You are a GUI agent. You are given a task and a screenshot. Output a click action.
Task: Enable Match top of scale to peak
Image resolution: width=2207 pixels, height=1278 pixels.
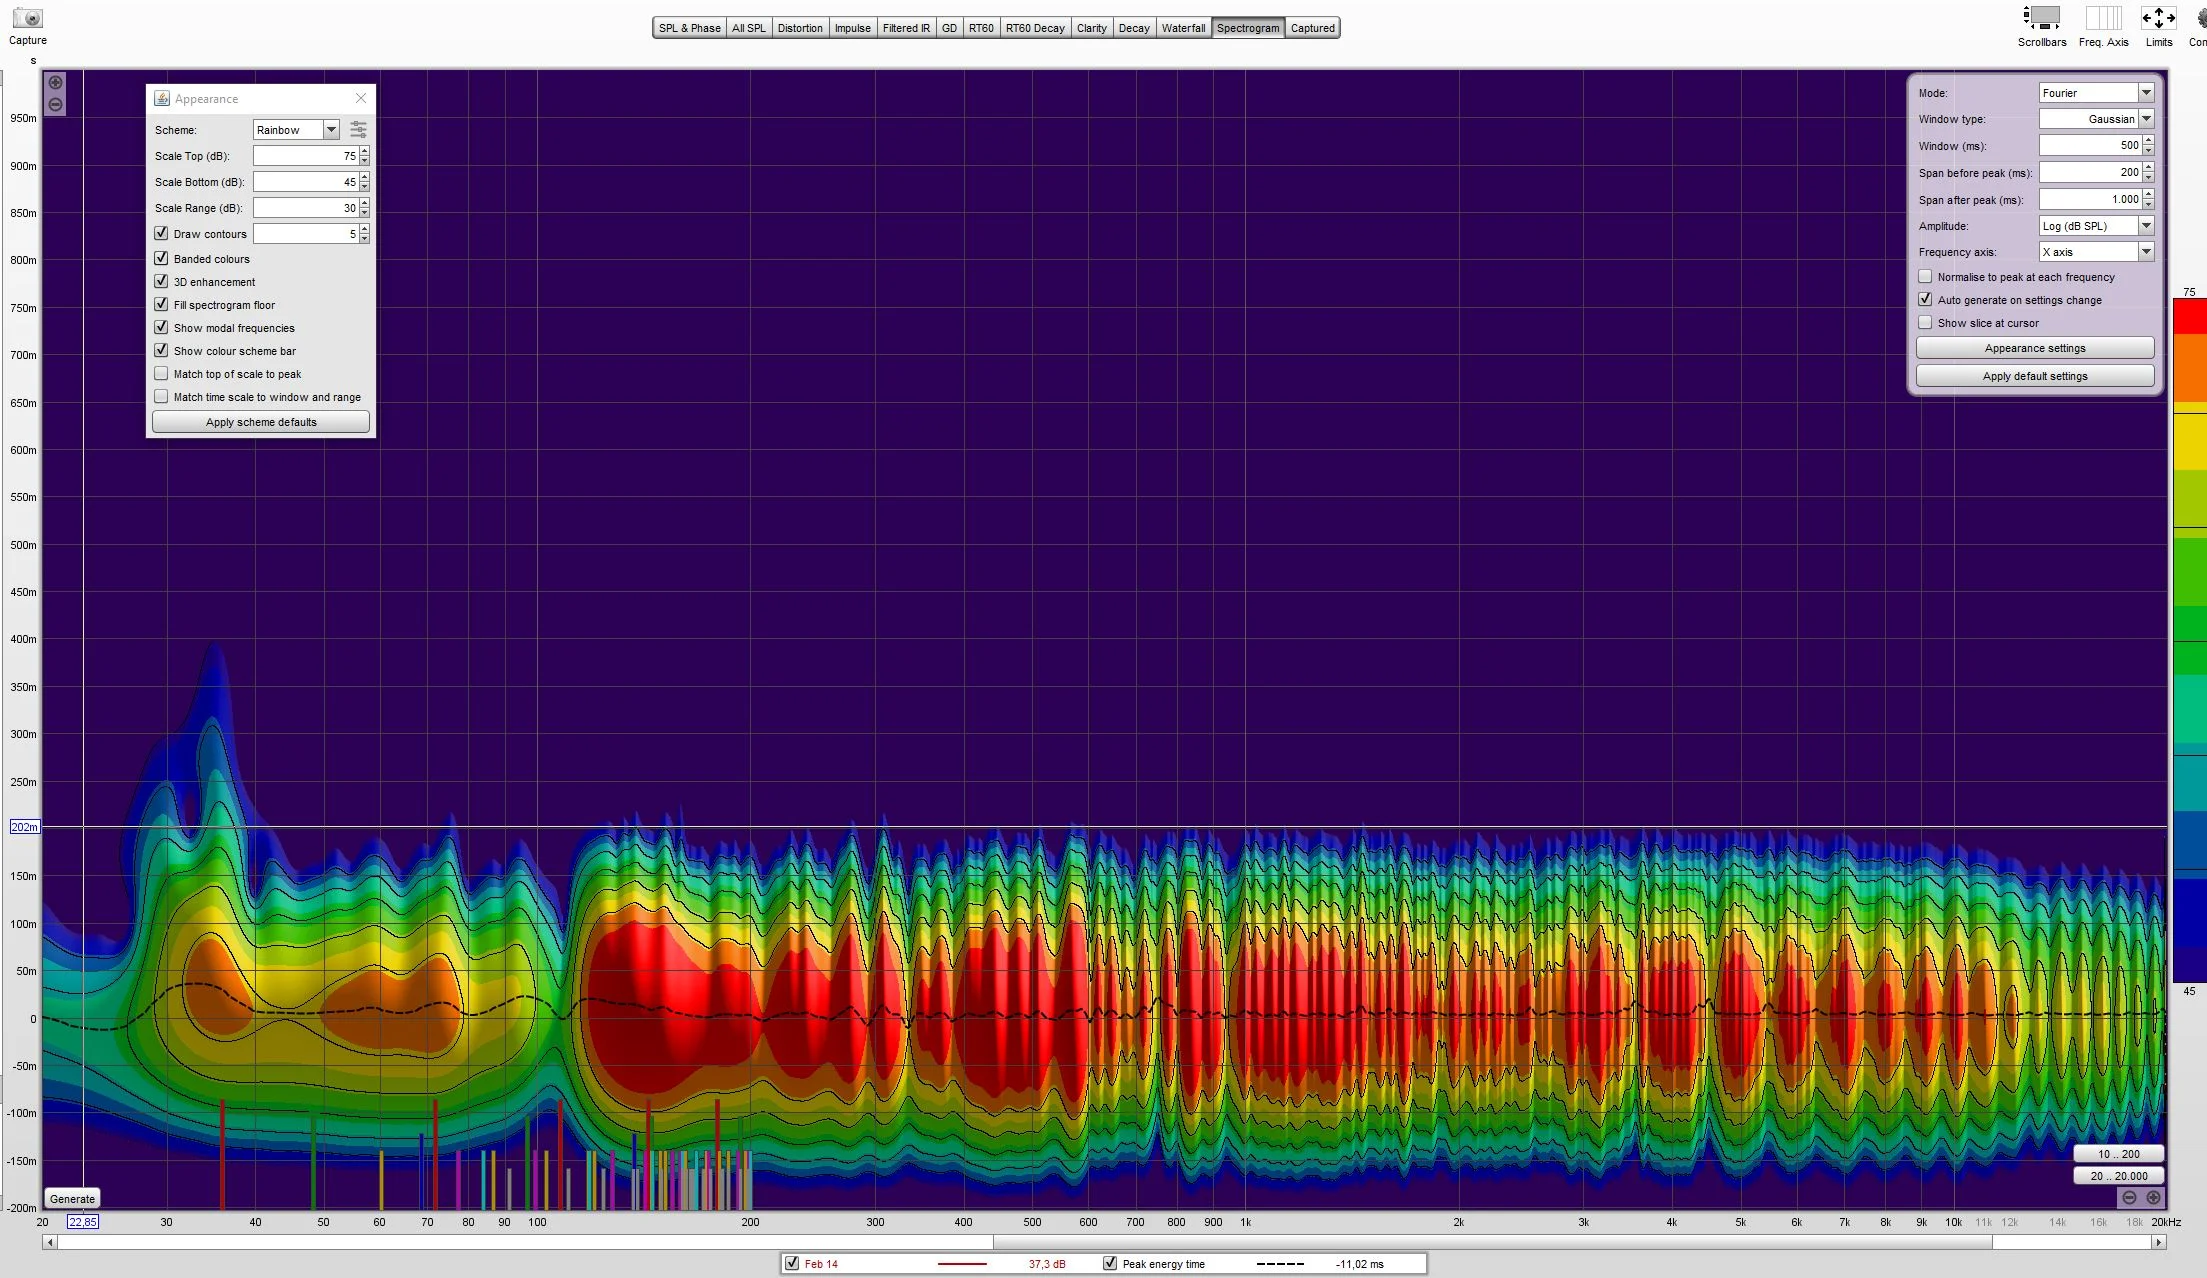coord(161,373)
